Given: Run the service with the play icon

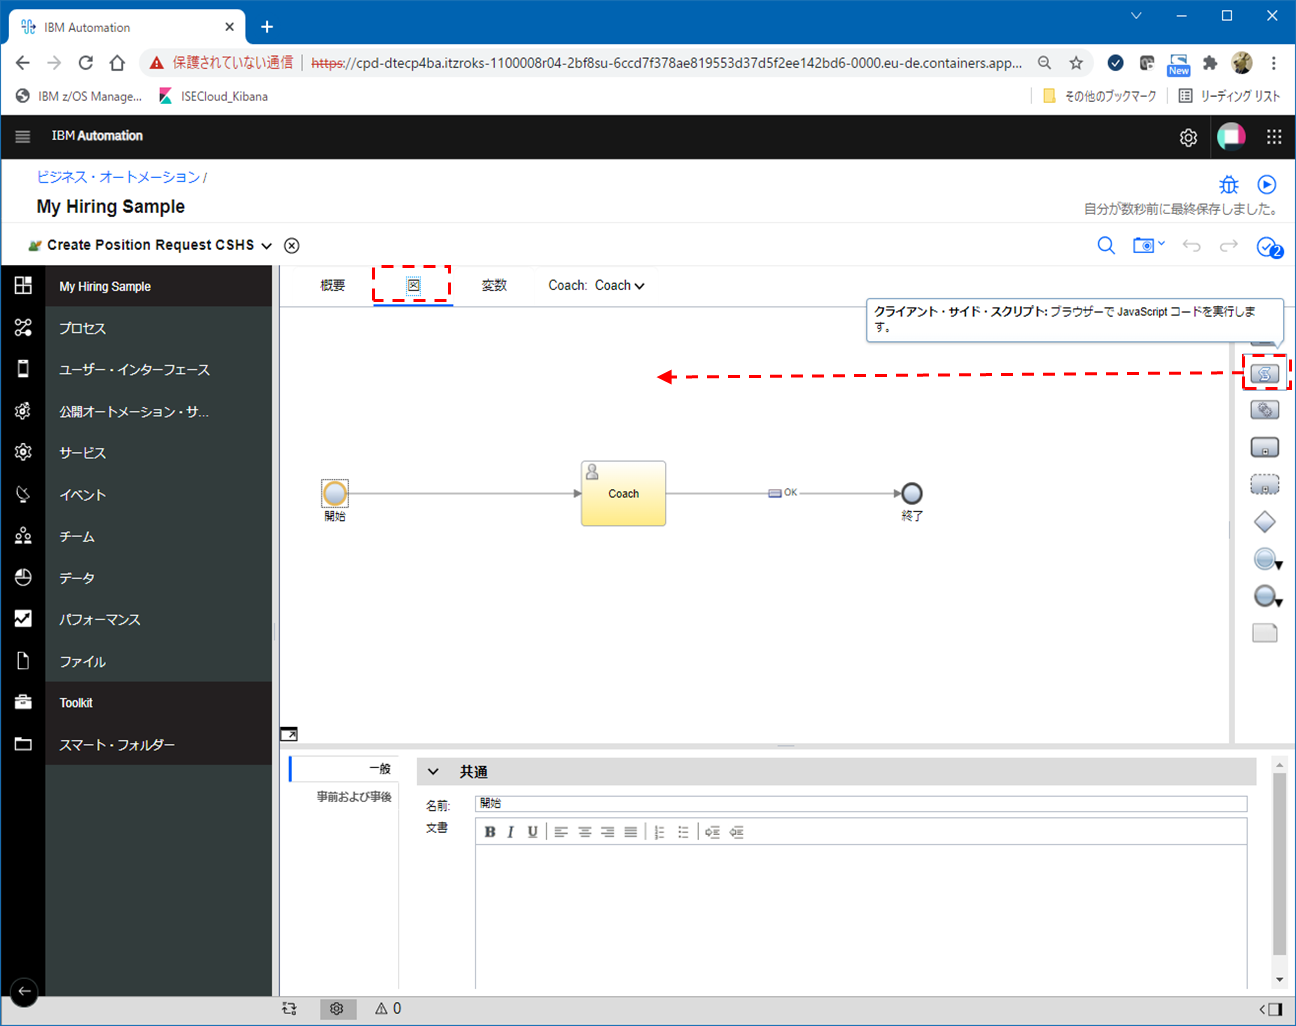Looking at the screenshot, I should point(1267,185).
